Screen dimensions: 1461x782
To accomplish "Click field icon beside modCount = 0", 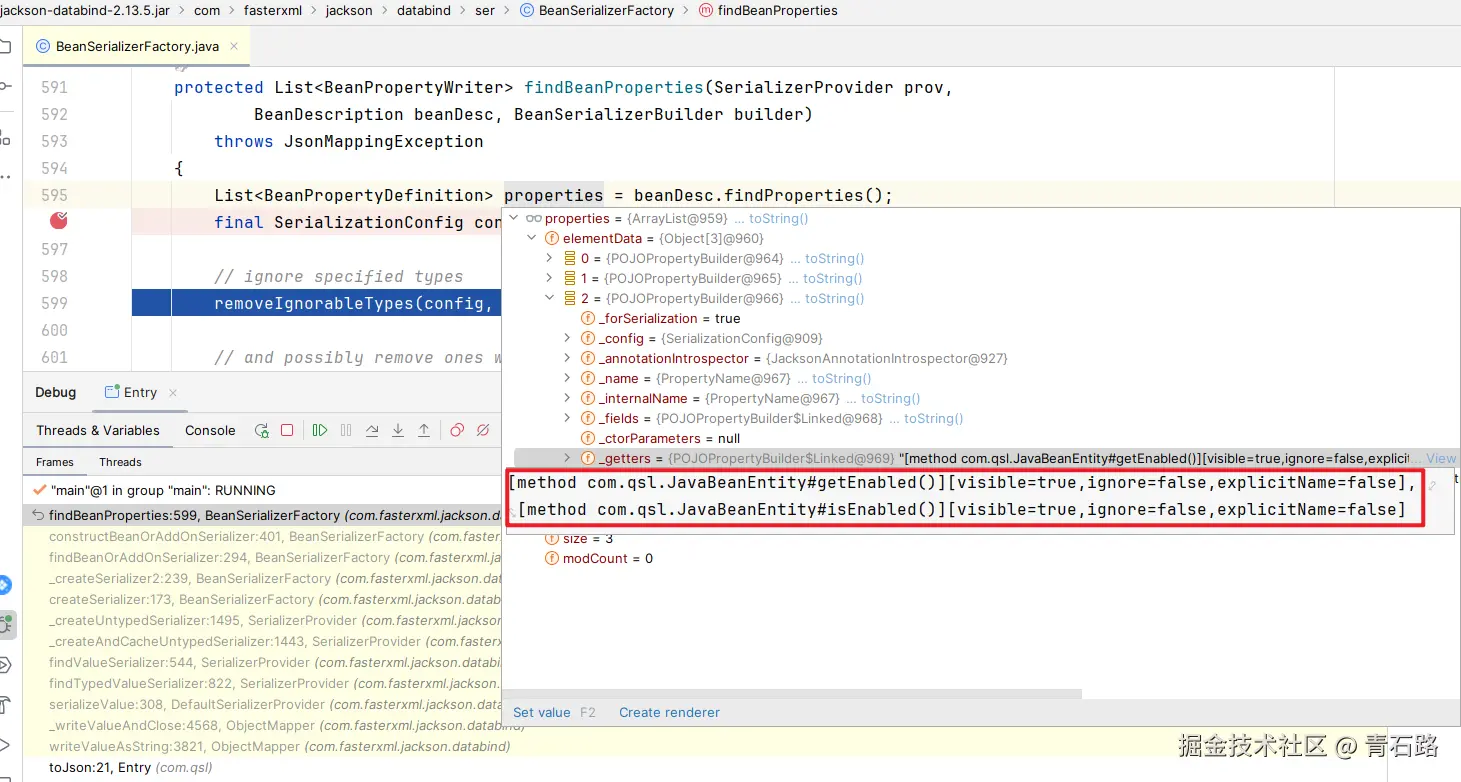I will (x=551, y=558).
